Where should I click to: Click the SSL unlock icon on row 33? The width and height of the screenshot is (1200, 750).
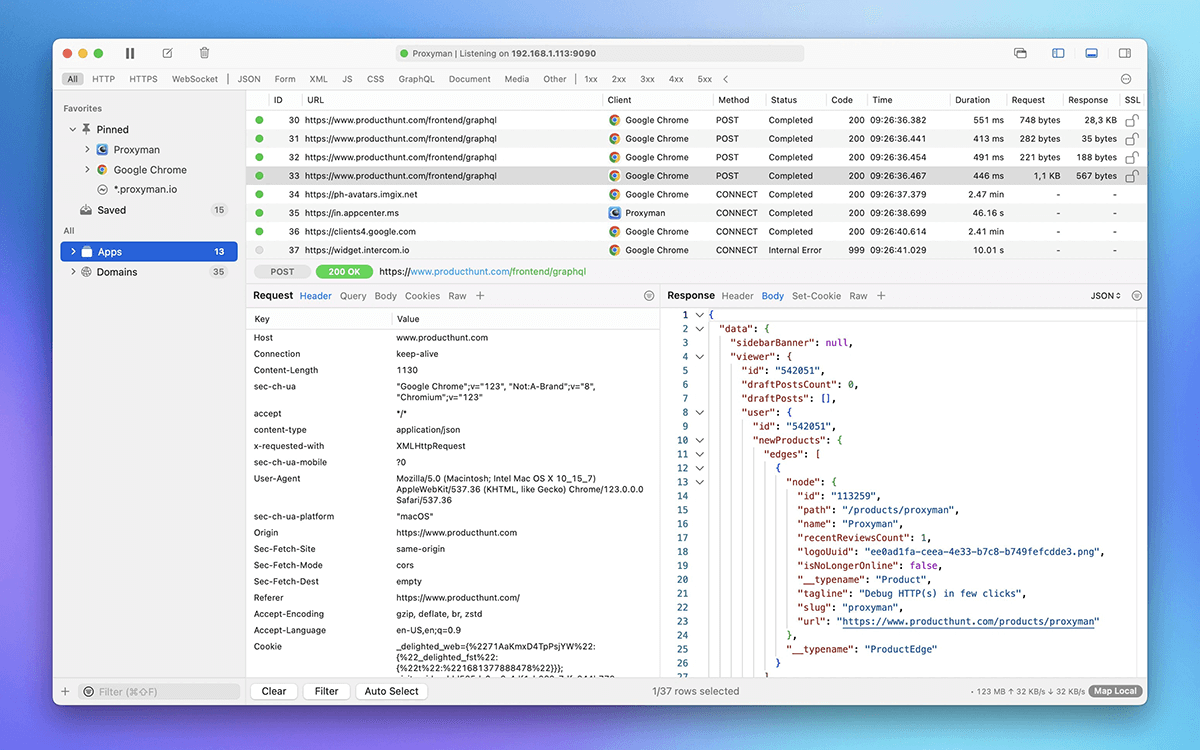tap(1132, 176)
